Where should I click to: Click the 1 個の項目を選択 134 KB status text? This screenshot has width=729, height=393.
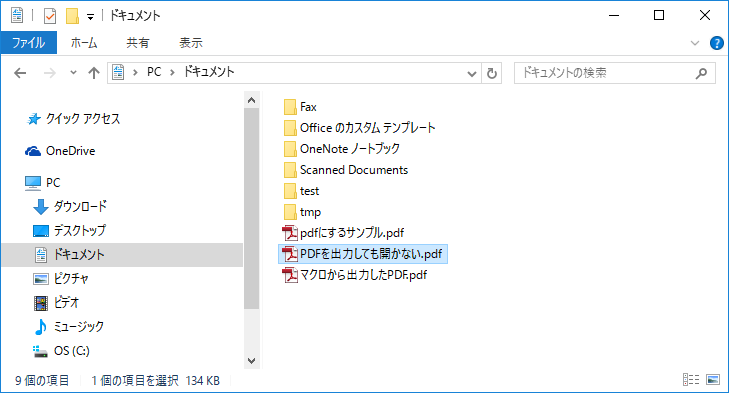155,381
